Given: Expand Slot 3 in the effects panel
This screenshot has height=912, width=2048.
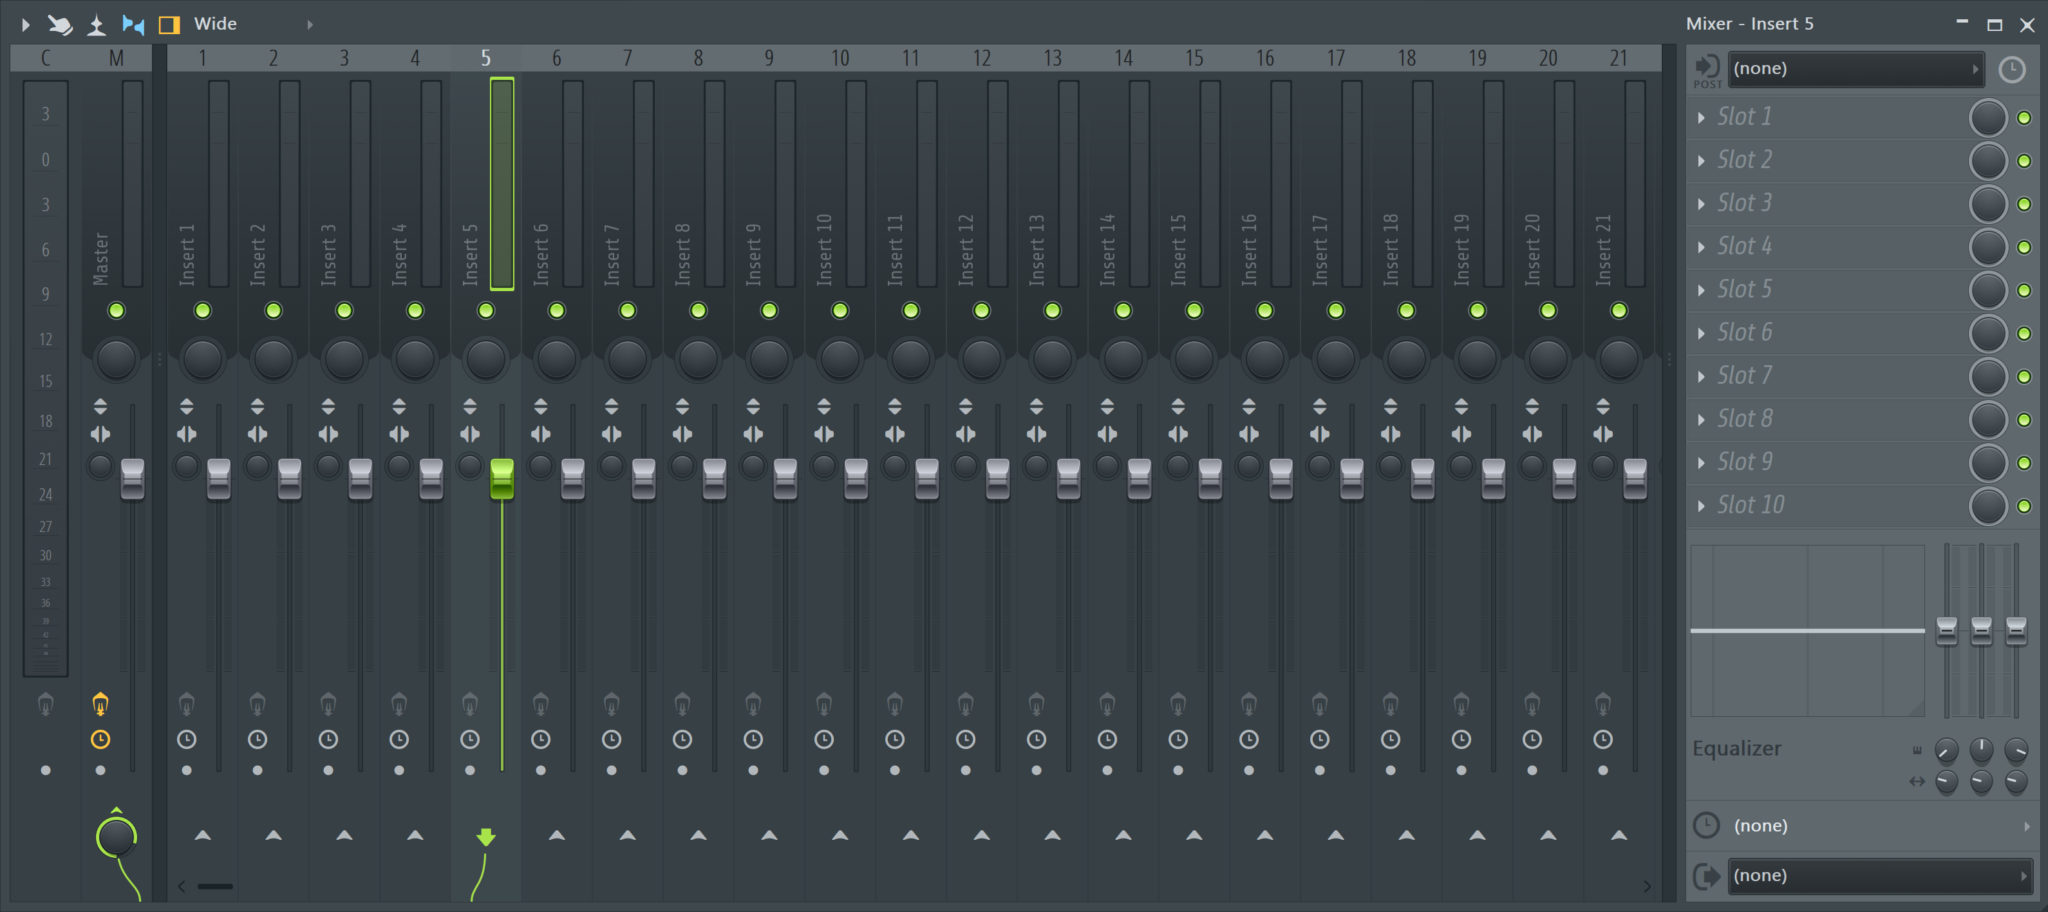Looking at the screenshot, I should coord(1701,203).
